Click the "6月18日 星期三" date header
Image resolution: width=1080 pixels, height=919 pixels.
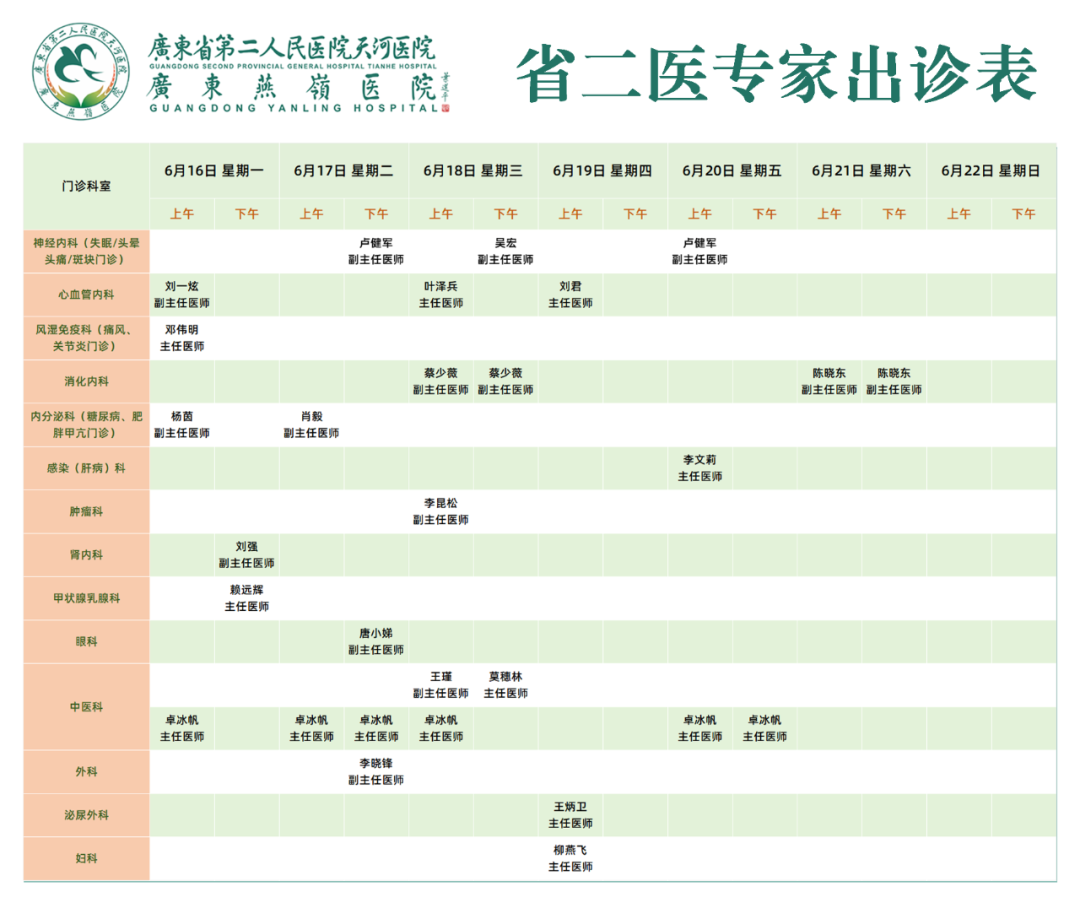click(473, 171)
